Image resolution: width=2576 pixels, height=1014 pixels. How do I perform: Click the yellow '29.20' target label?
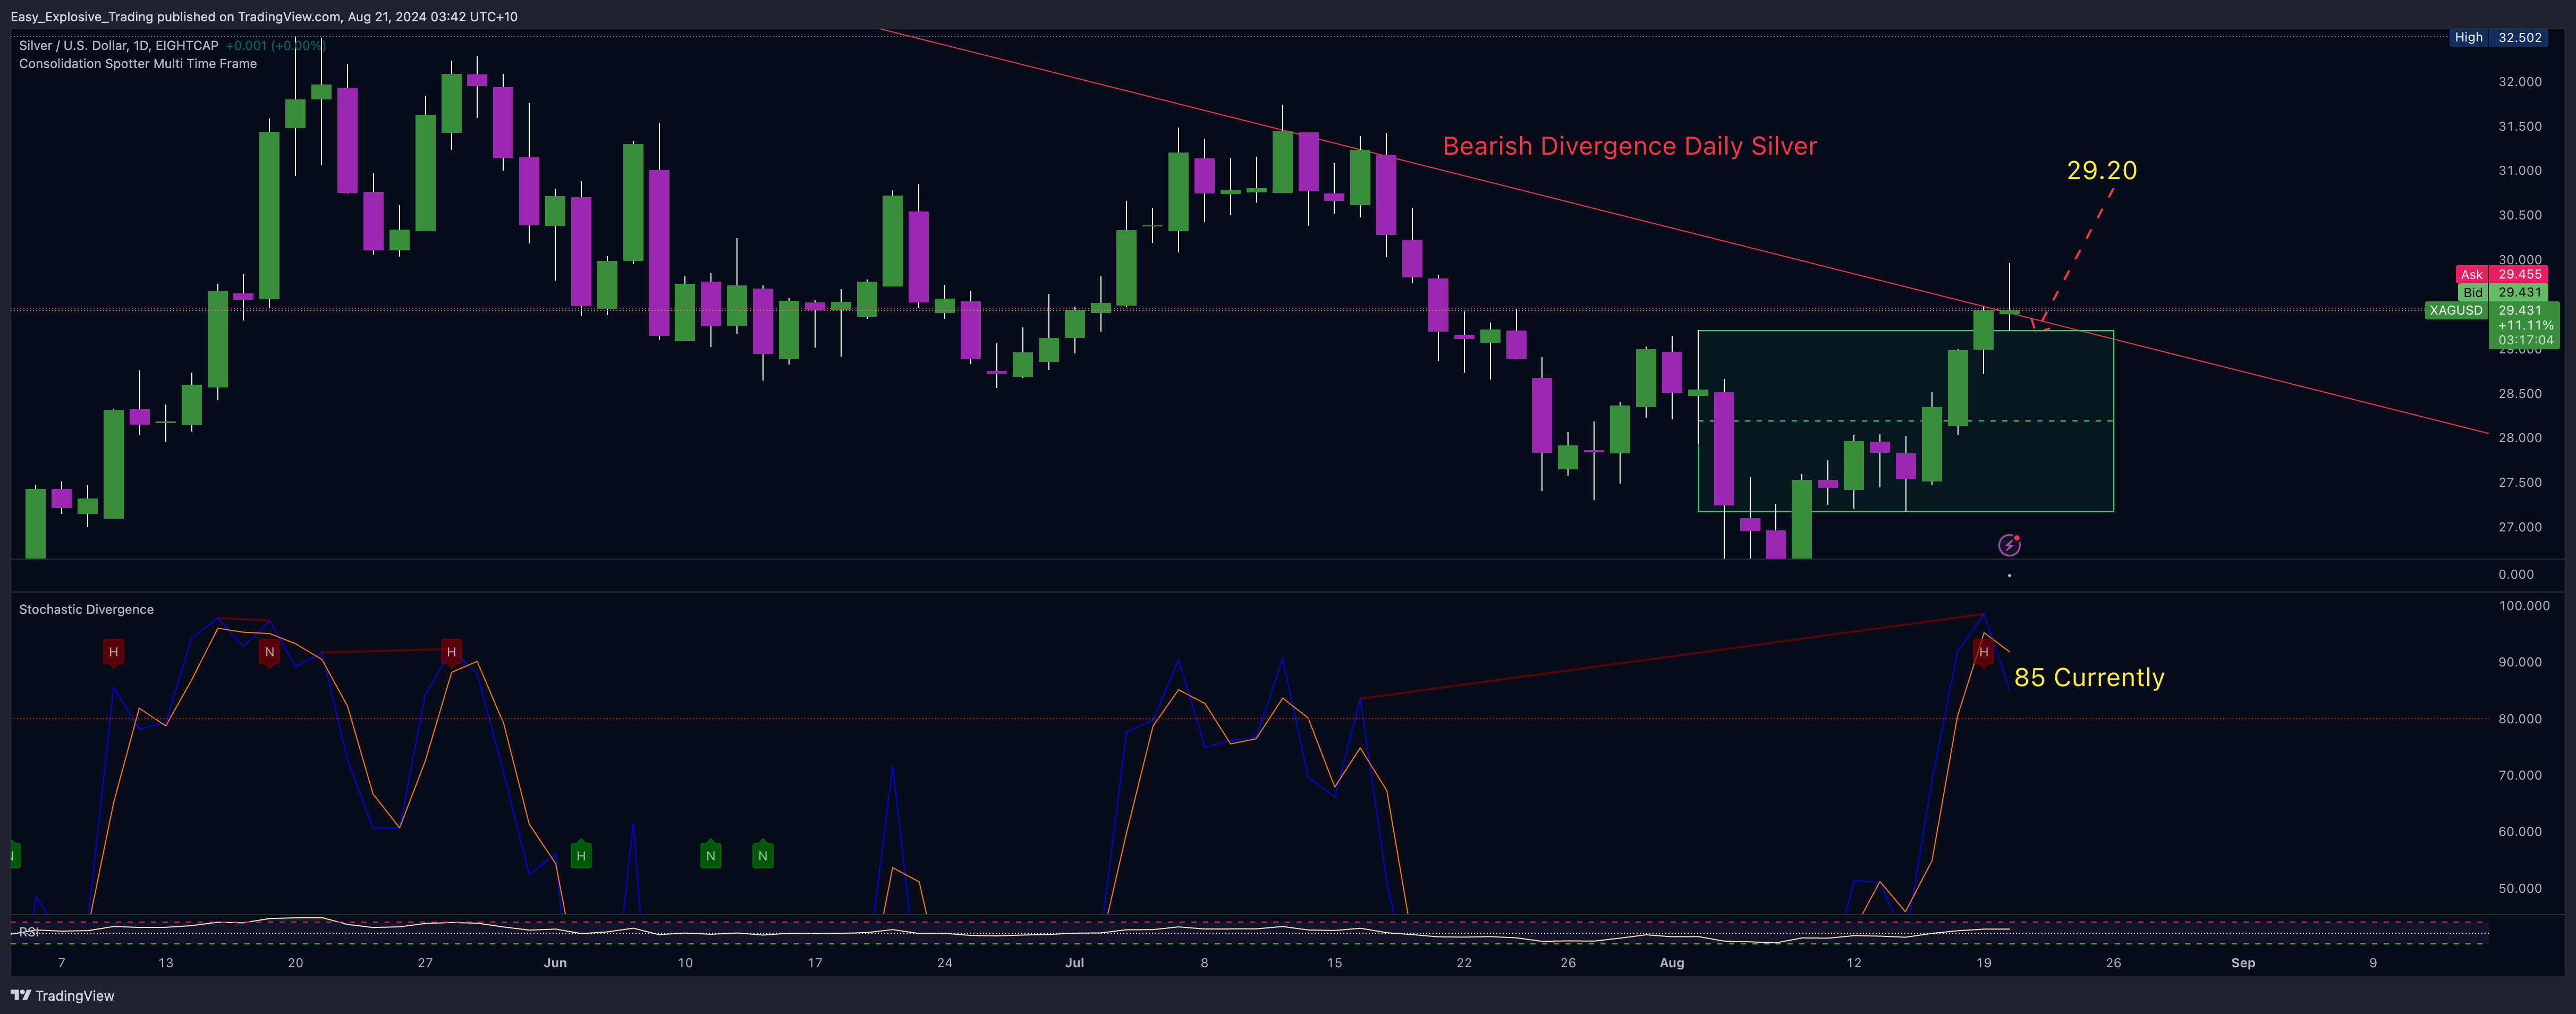(2102, 171)
